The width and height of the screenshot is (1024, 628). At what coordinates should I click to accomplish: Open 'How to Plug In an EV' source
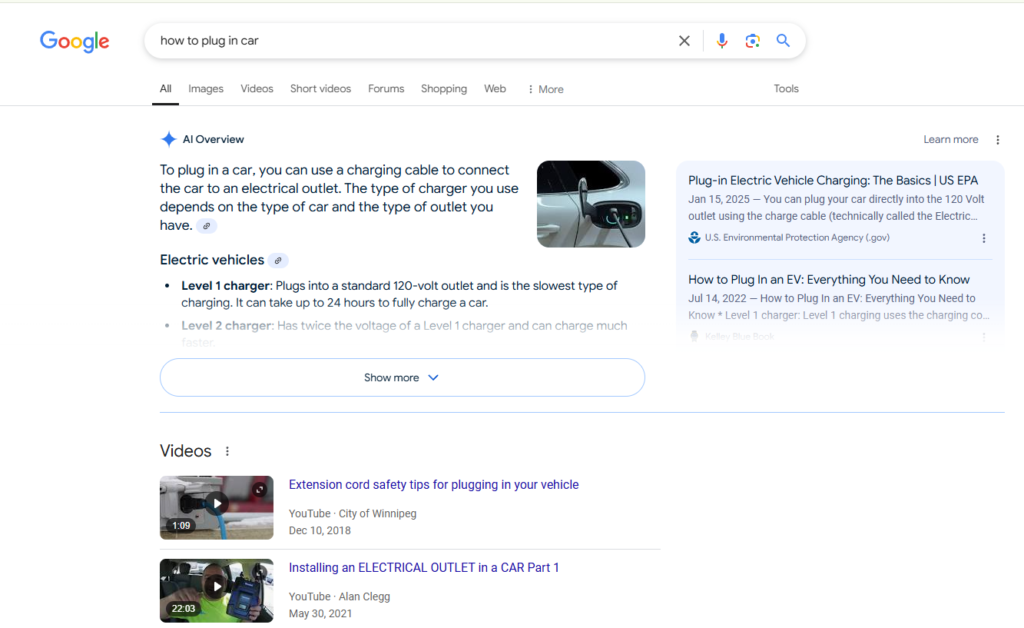coord(829,280)
